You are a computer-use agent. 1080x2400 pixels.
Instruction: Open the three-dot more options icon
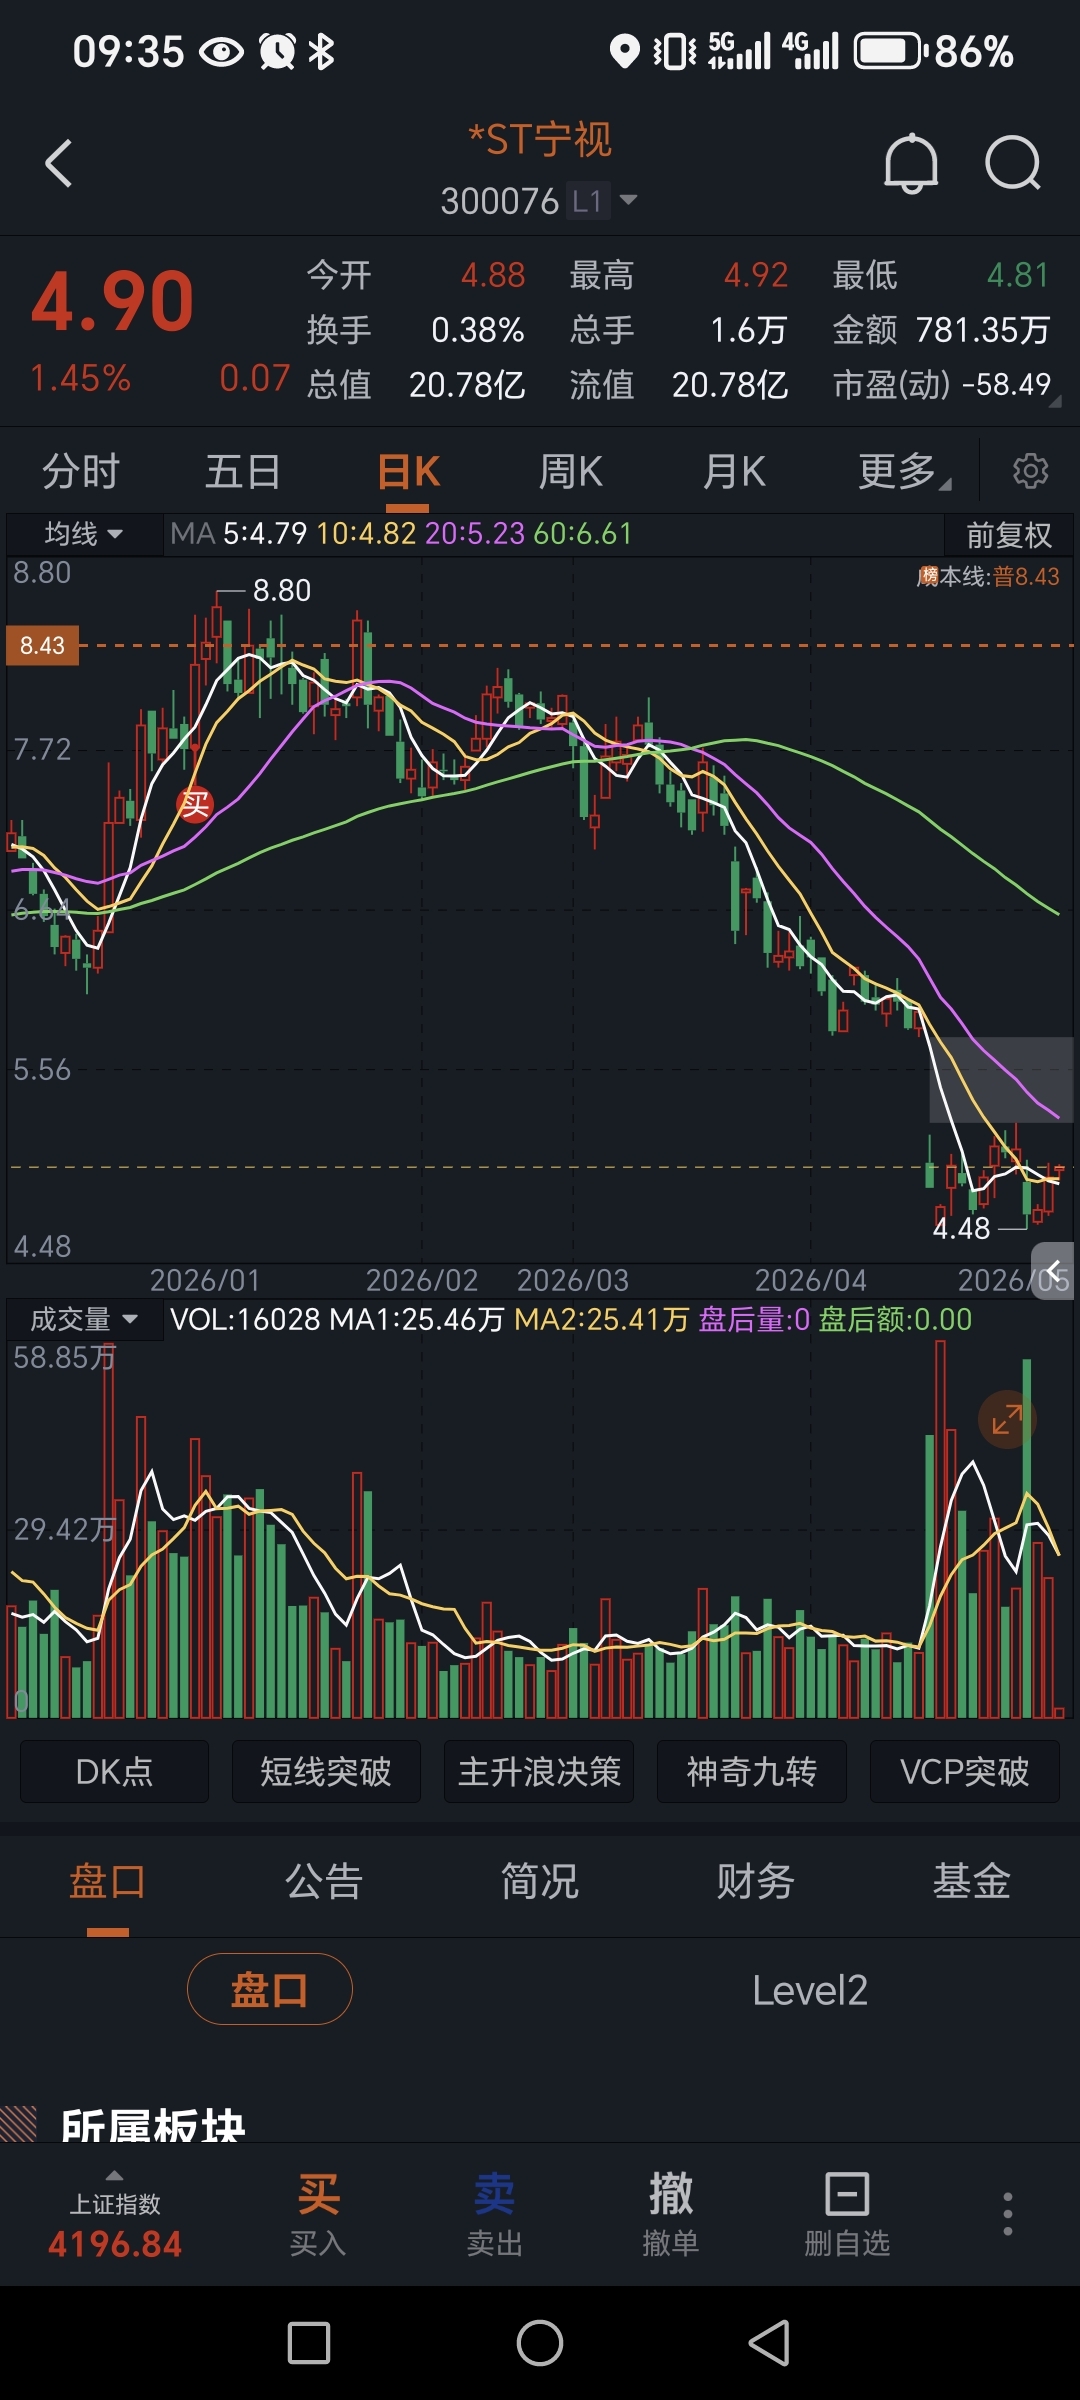(1007, 2214)
